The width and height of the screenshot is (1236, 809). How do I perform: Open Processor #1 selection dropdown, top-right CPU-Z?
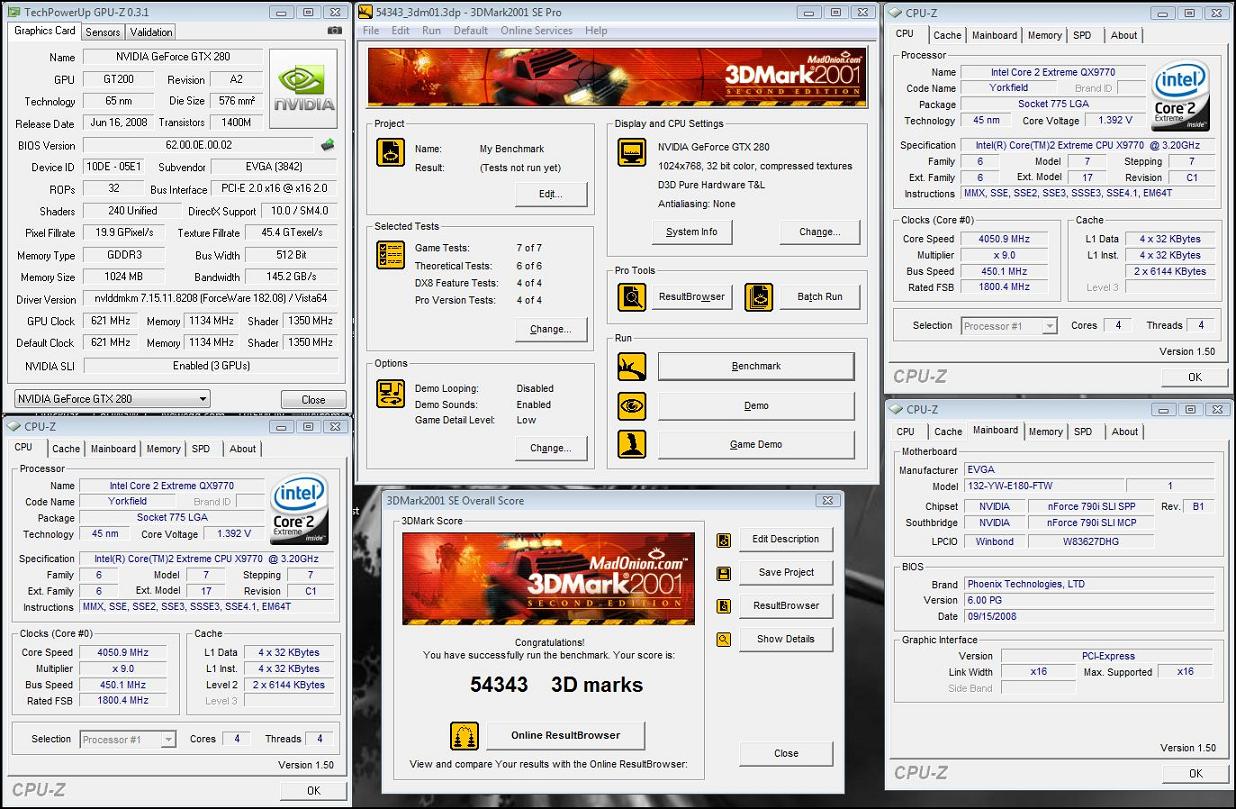(x=1009, y=326)
